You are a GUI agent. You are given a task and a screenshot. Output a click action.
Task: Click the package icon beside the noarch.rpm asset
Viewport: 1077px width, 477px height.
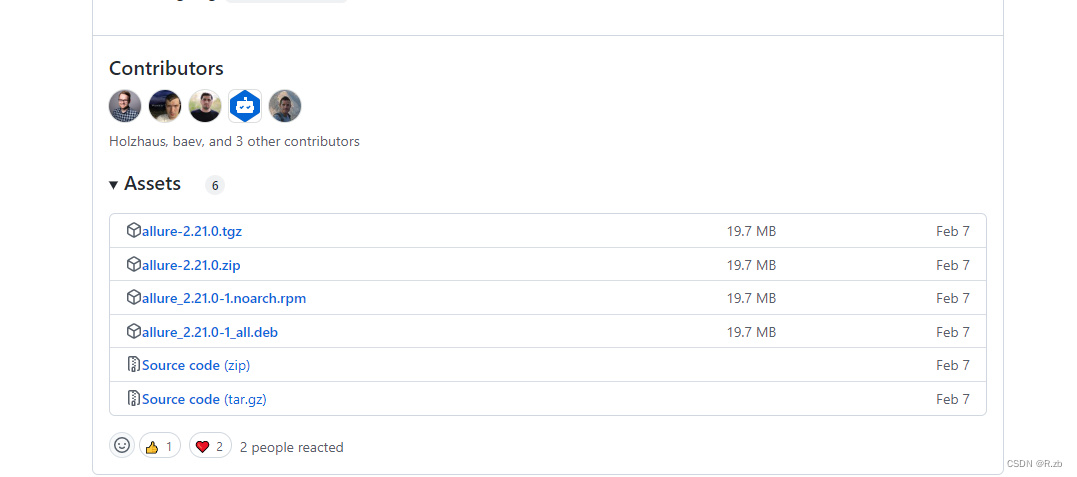click(133, 298)
